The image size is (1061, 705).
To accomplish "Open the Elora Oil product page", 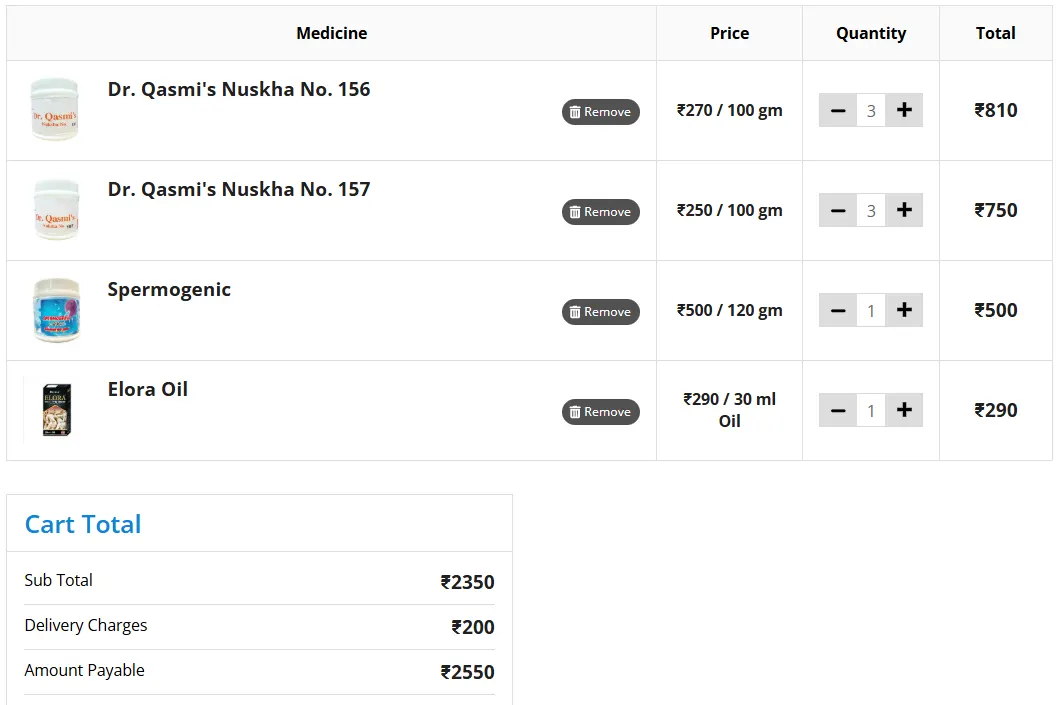I will tap(148, 389).
